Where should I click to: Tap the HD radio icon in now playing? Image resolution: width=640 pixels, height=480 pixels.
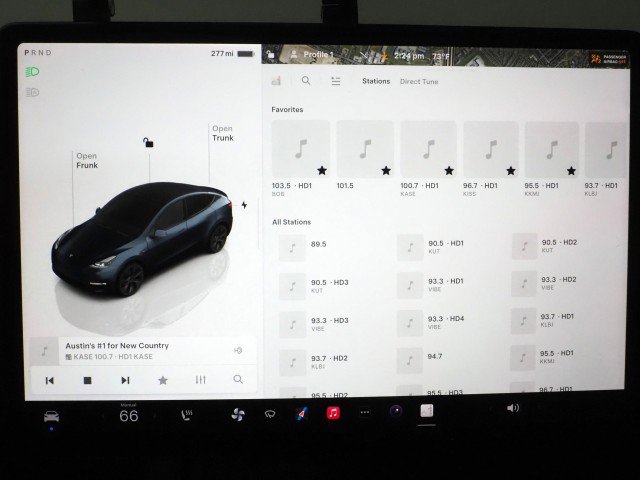point(238,350)
